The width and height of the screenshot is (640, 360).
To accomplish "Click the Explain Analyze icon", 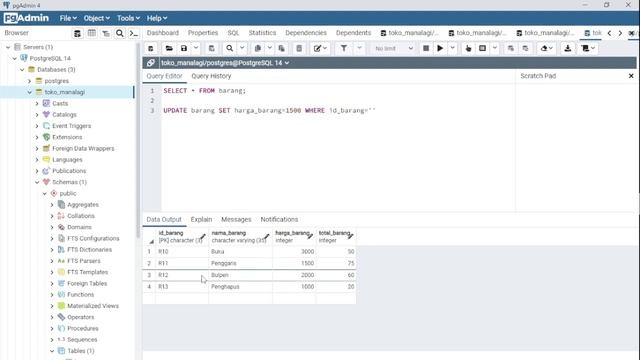I will pyautogui.click(x=482, y=48).
